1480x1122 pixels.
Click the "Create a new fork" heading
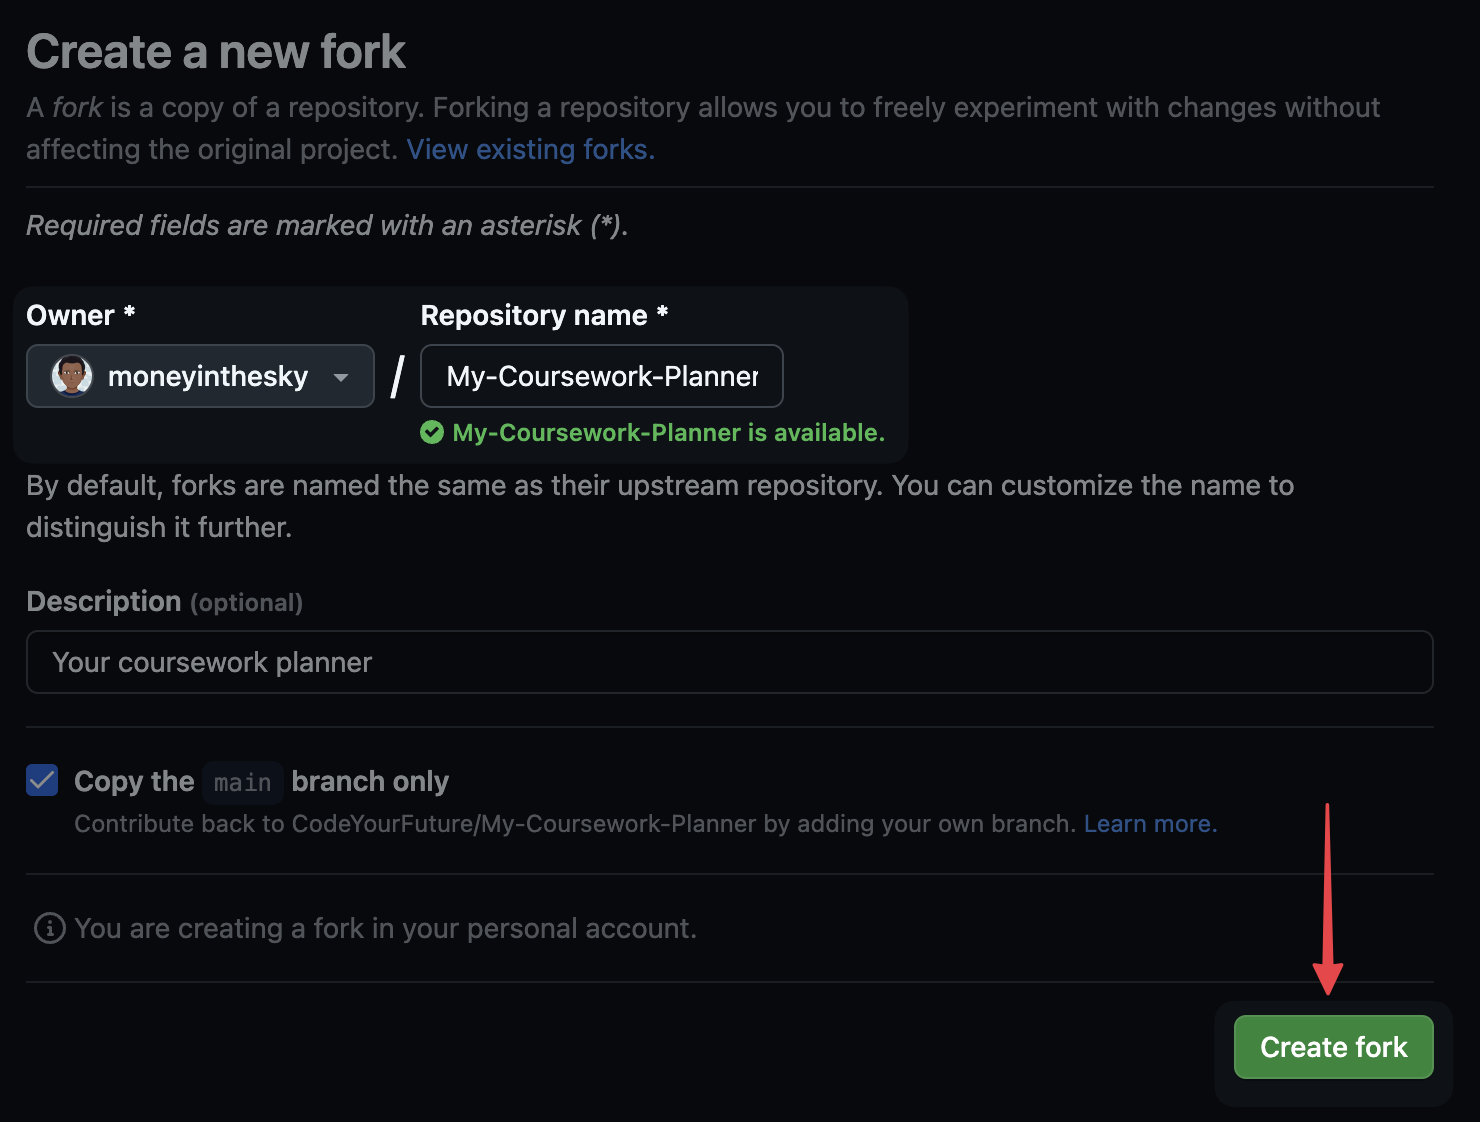coord(216,52)
